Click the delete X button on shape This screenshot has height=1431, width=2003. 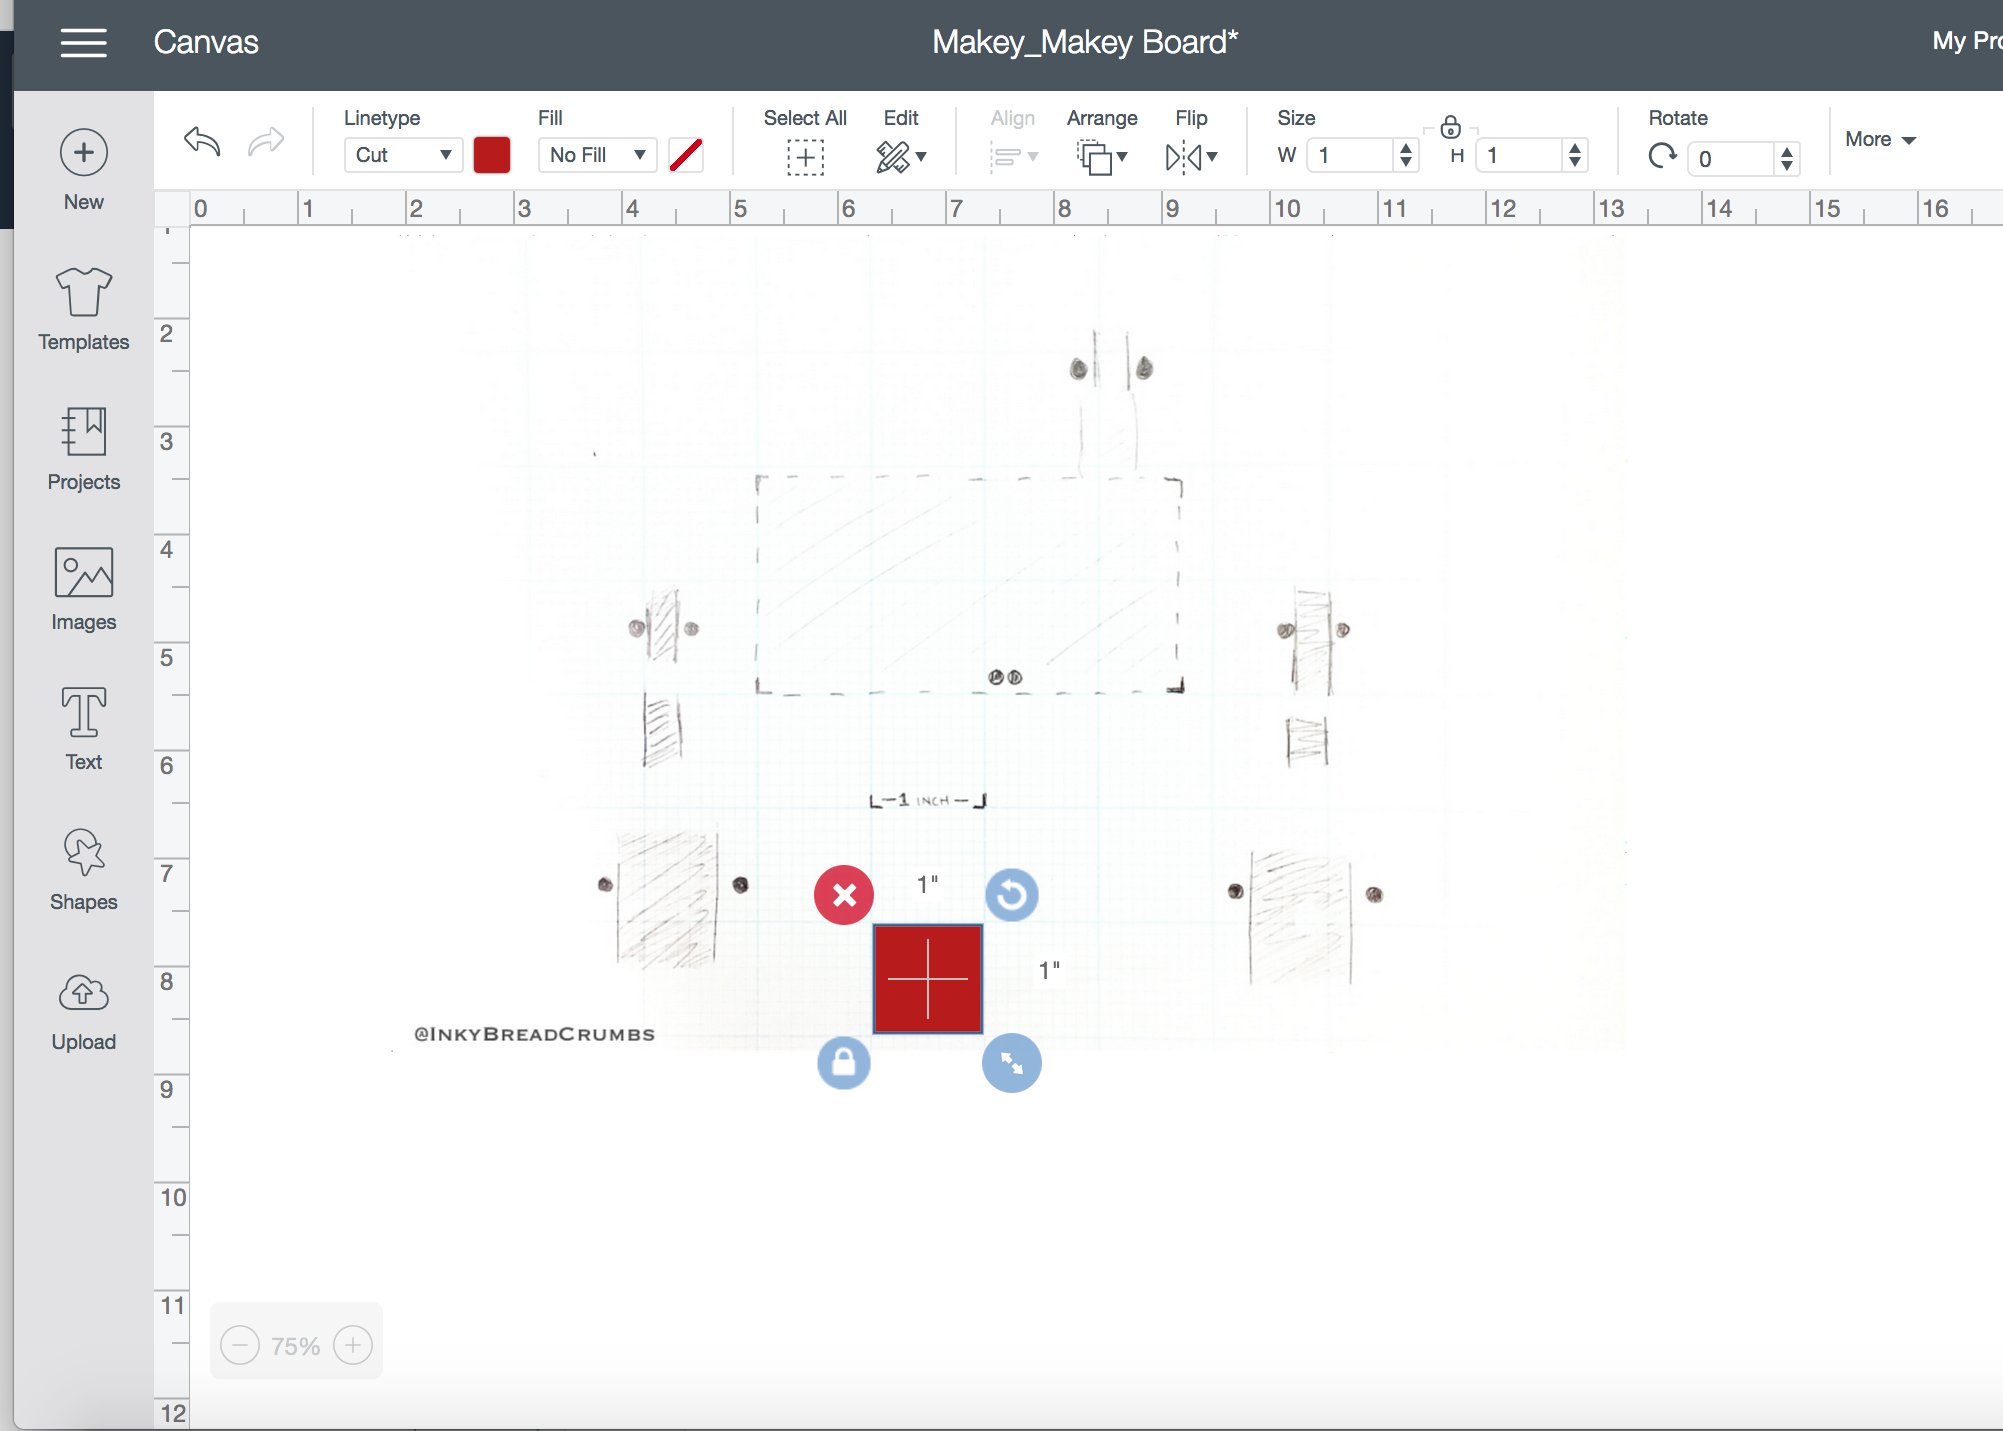click(844, 894)
